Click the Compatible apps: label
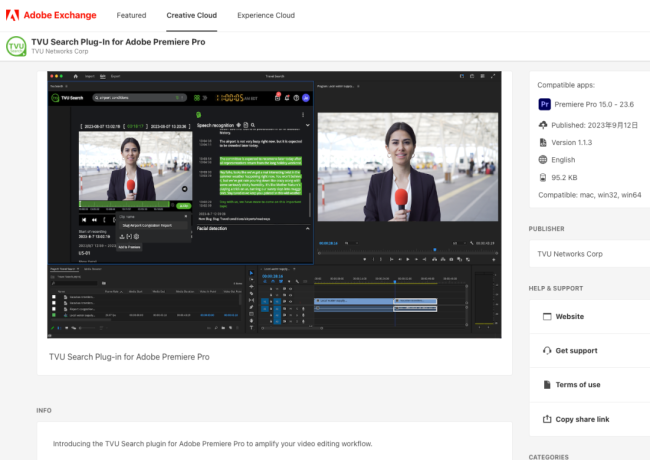Image resolution: width=650 pixels, height=460 pixels. click(x=566, y=85)
